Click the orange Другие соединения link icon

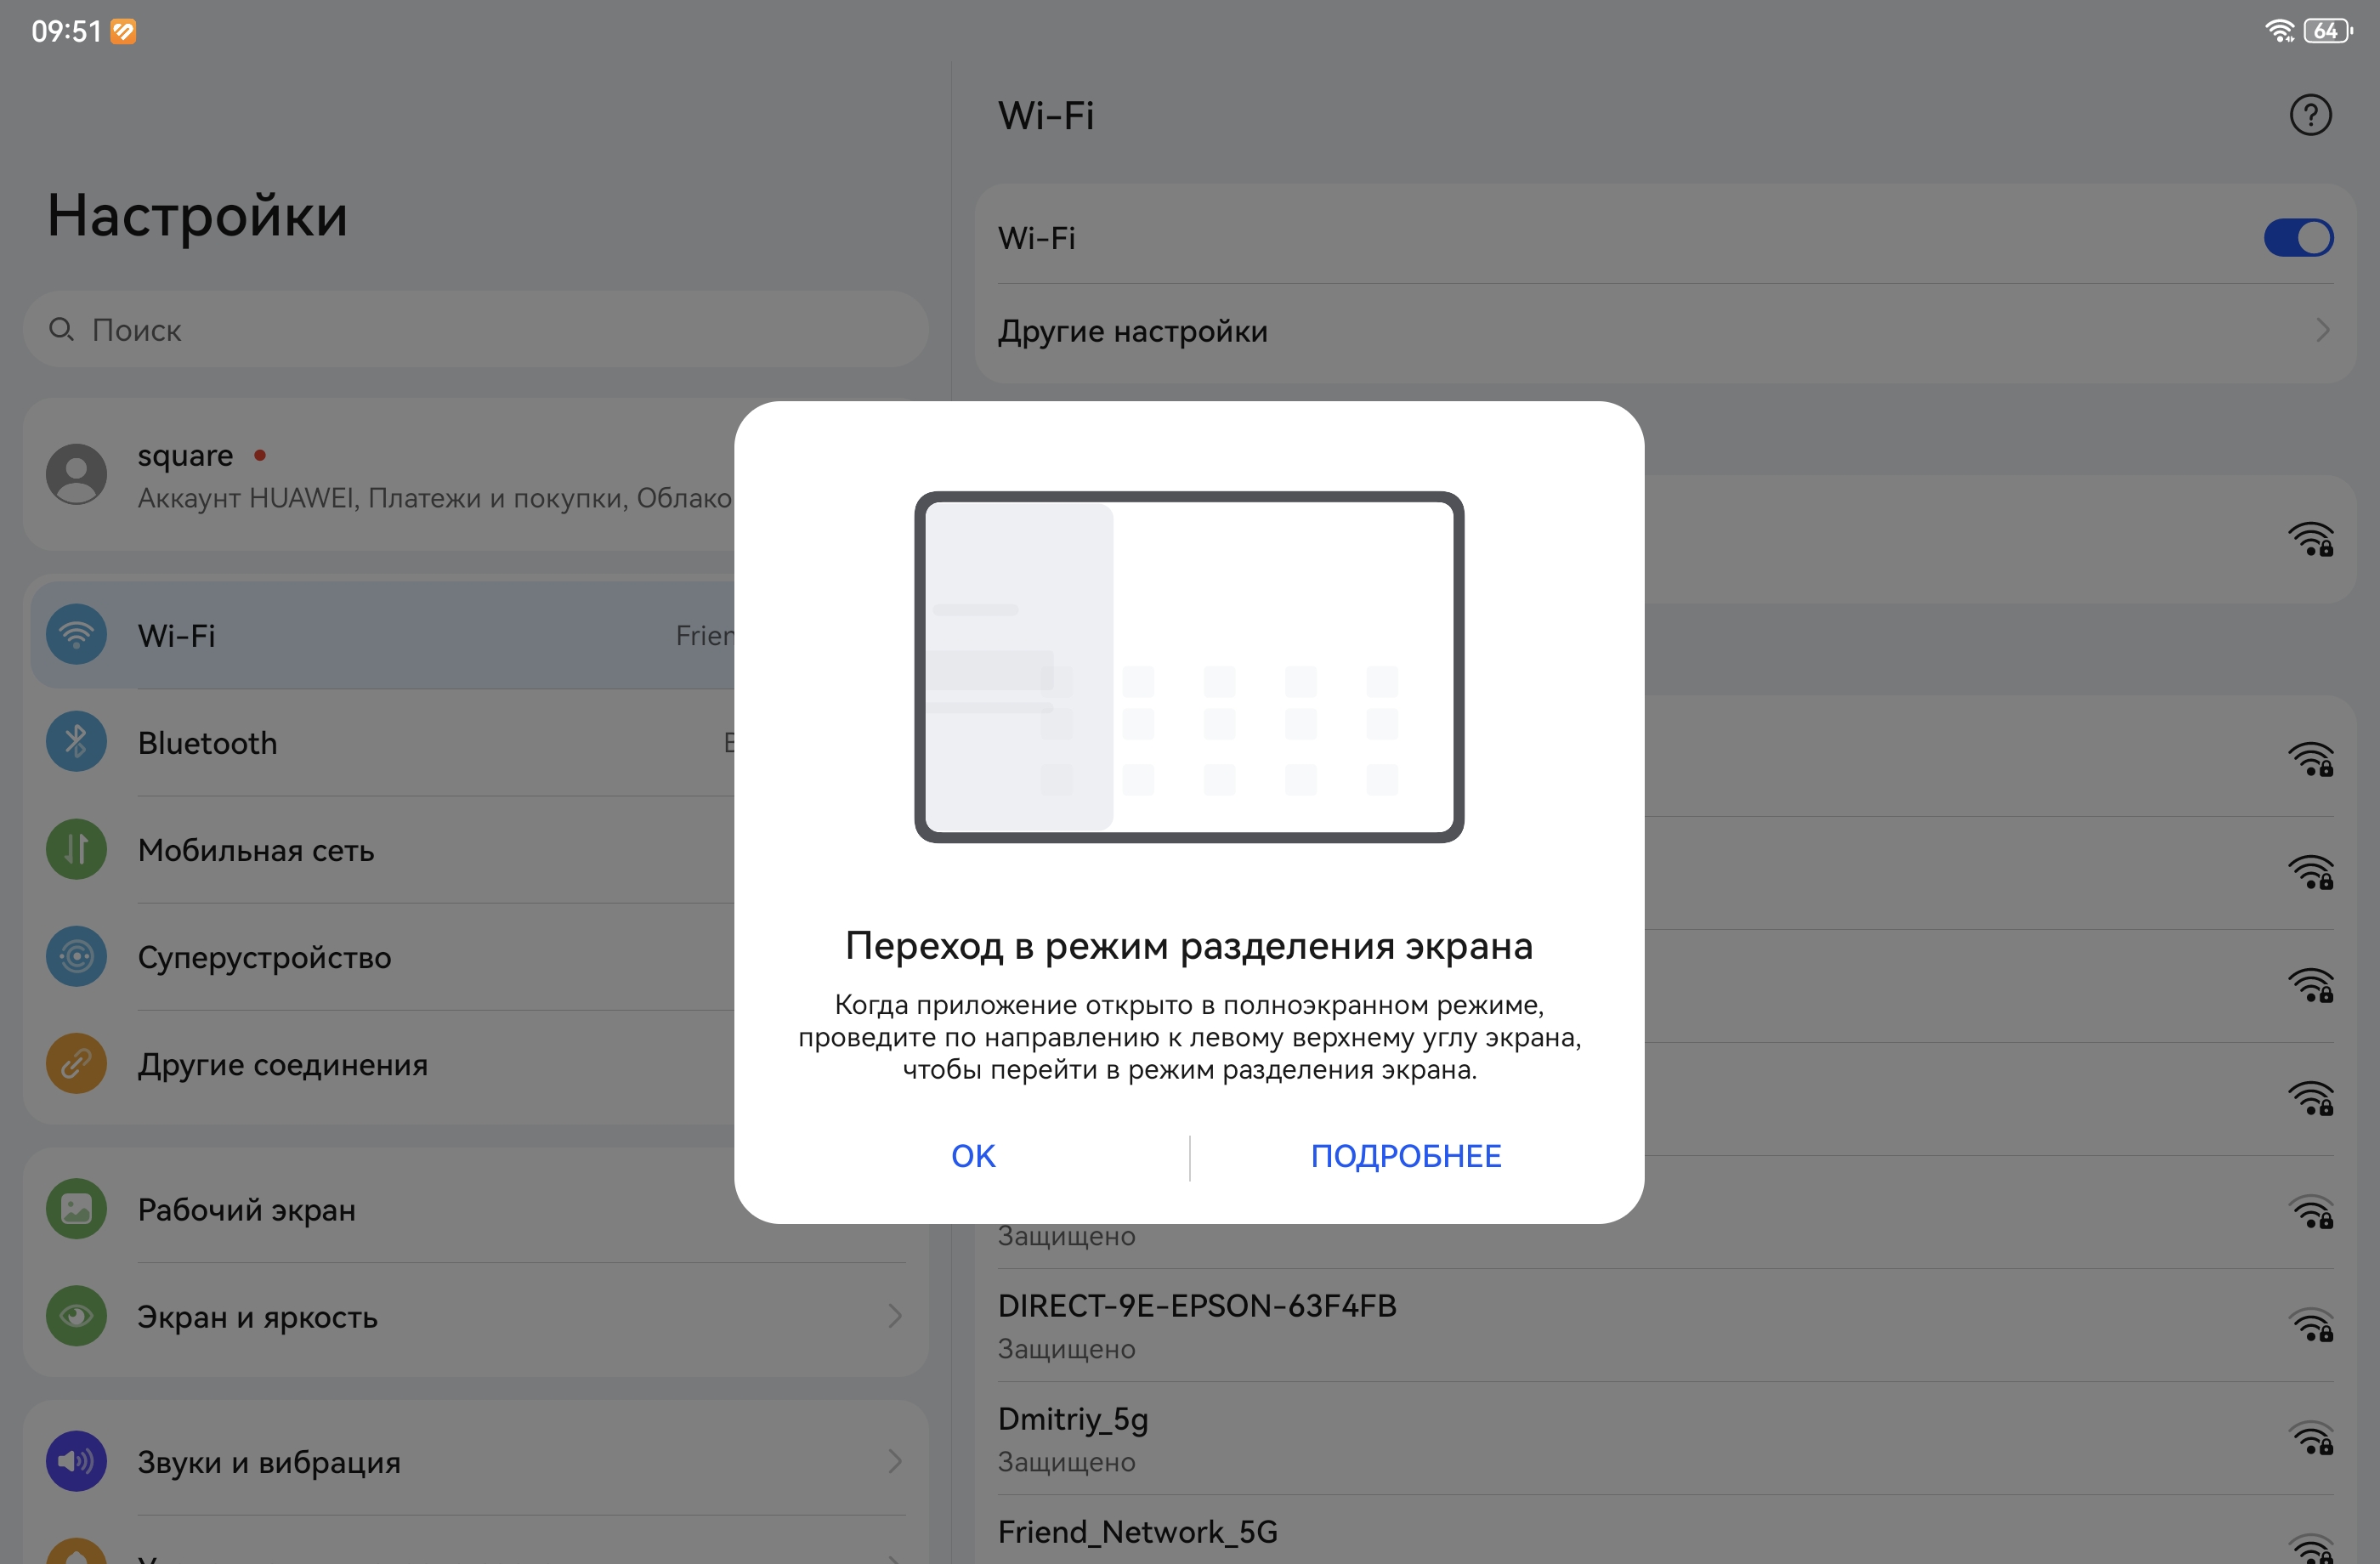76,1064
